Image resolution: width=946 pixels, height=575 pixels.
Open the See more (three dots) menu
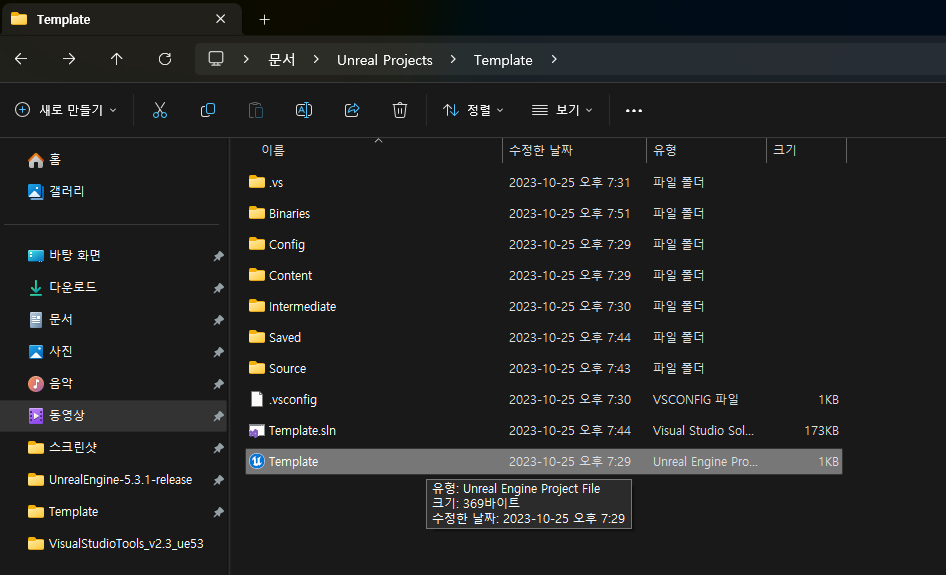633,110
